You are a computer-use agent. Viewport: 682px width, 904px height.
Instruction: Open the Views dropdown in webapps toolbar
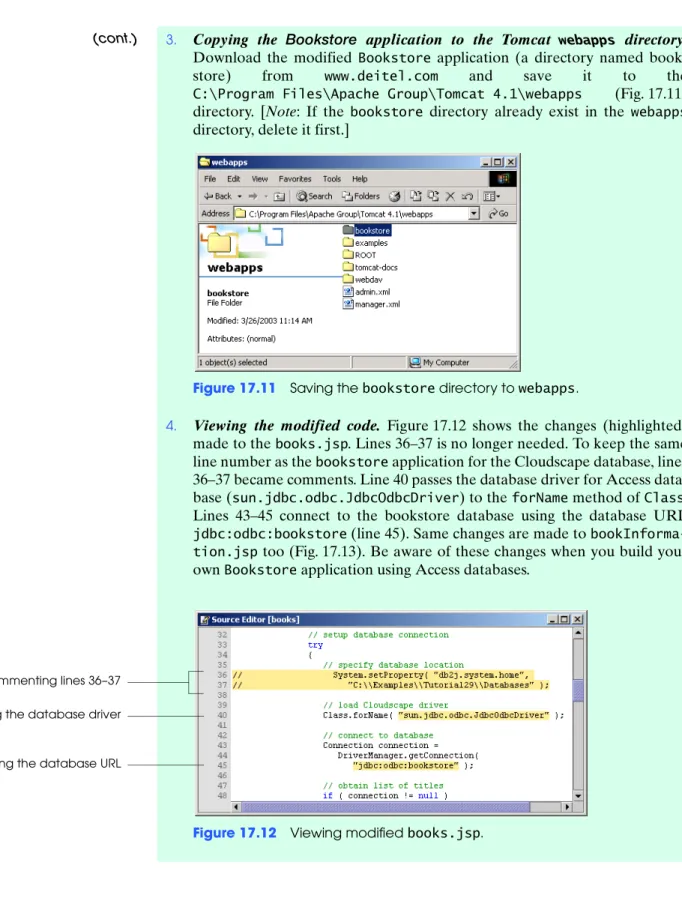pyautogui.click(x=491, y=197)
